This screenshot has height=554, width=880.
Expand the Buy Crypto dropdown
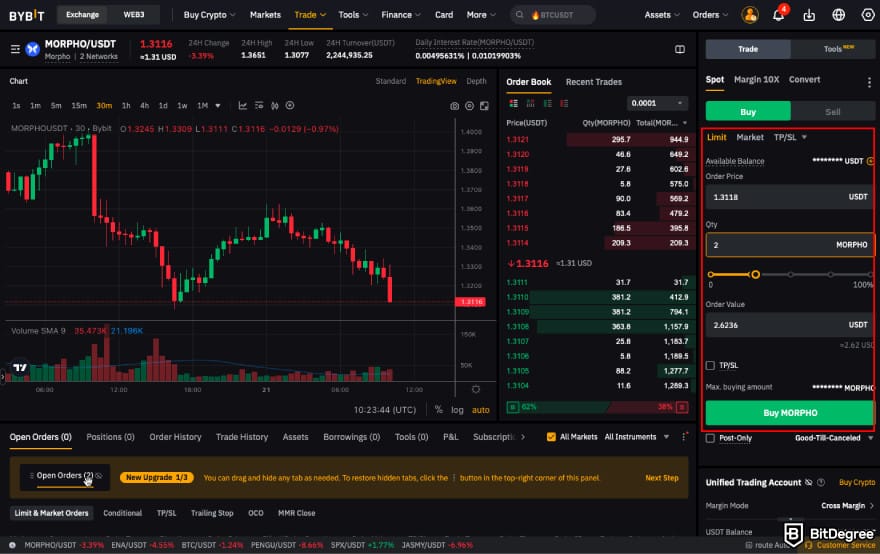click(209, 15)
